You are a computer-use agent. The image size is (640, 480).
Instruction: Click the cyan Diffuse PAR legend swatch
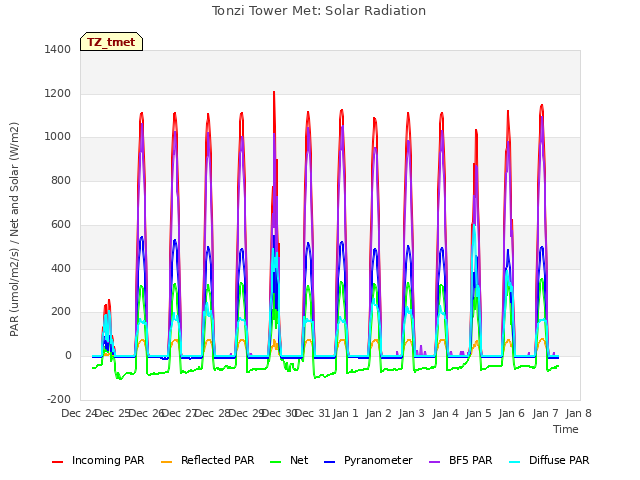(515, 462)
